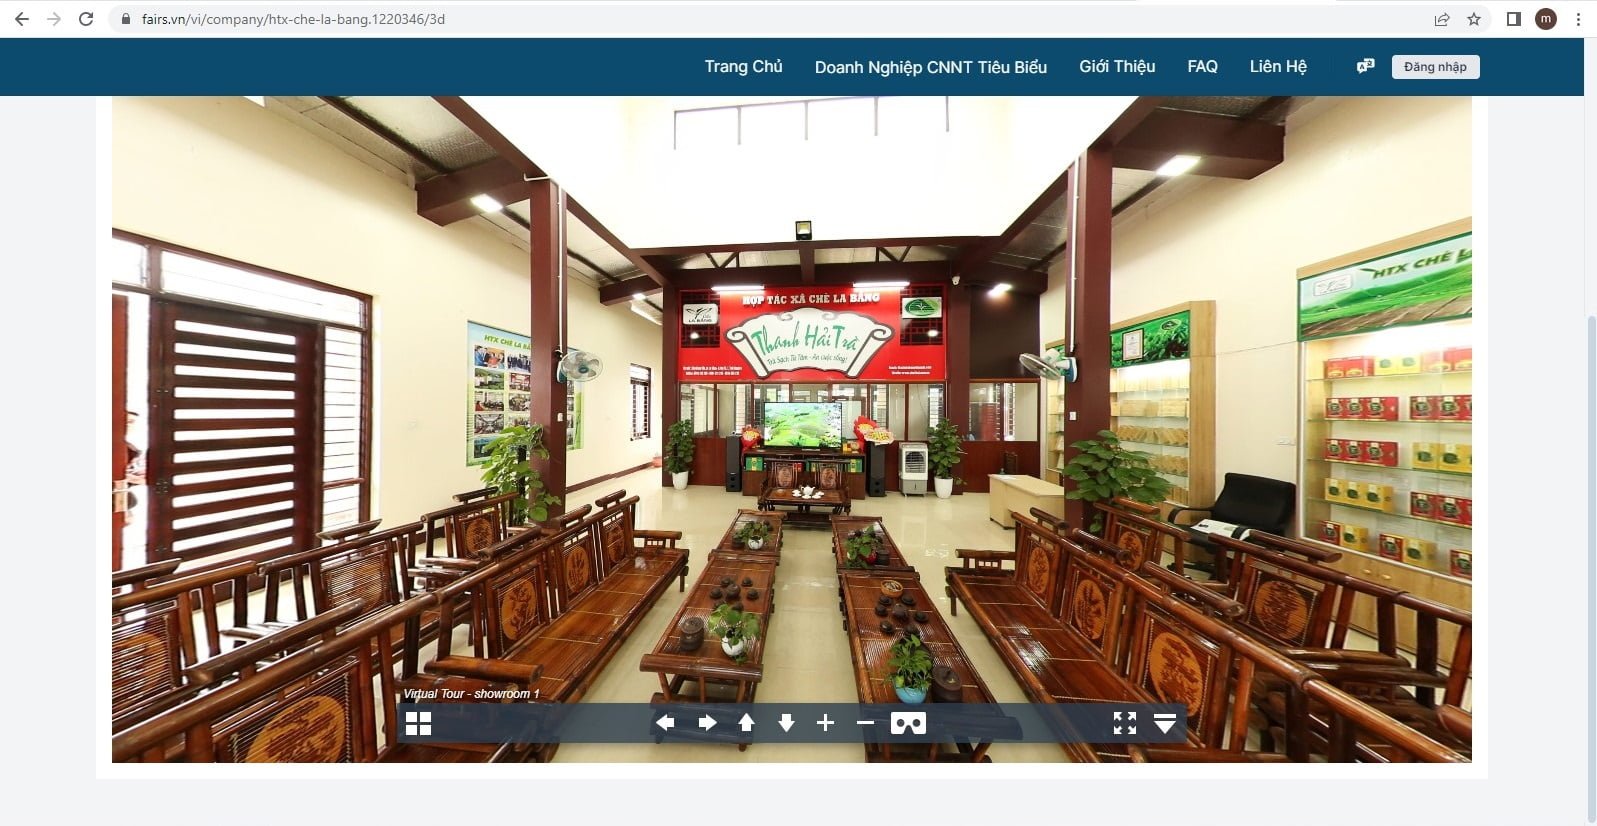Open Chrome three-dot menu
The height and width of the screenshot is (826, 1597).
point(1578,19)
